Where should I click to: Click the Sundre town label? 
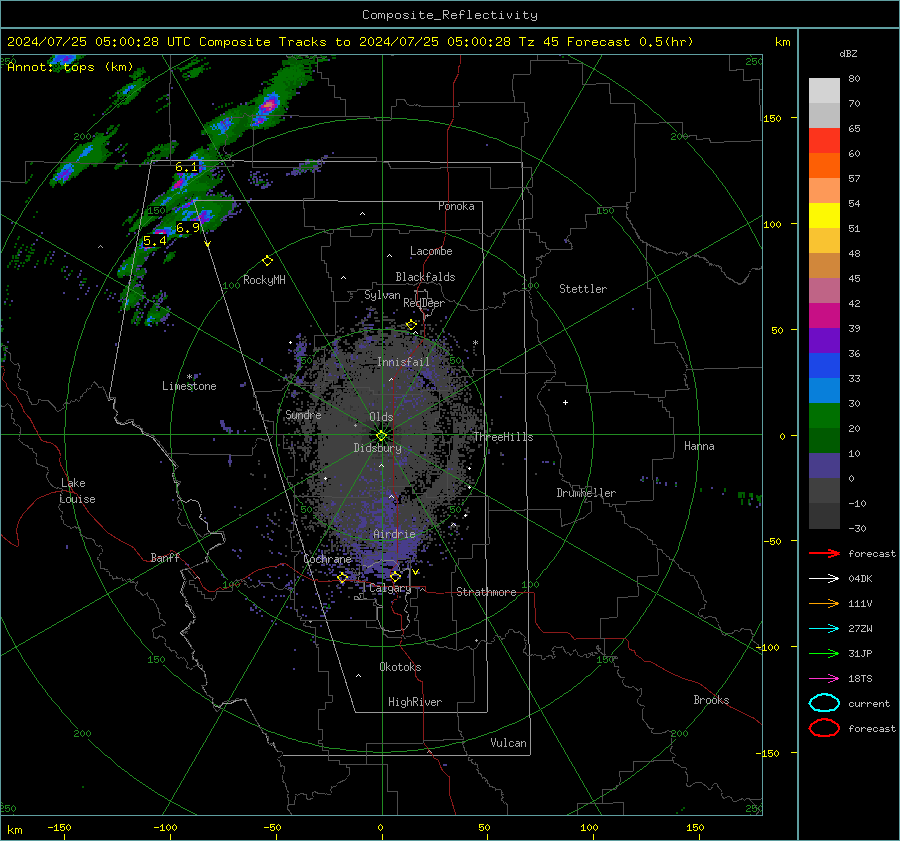tap(303, 414)
